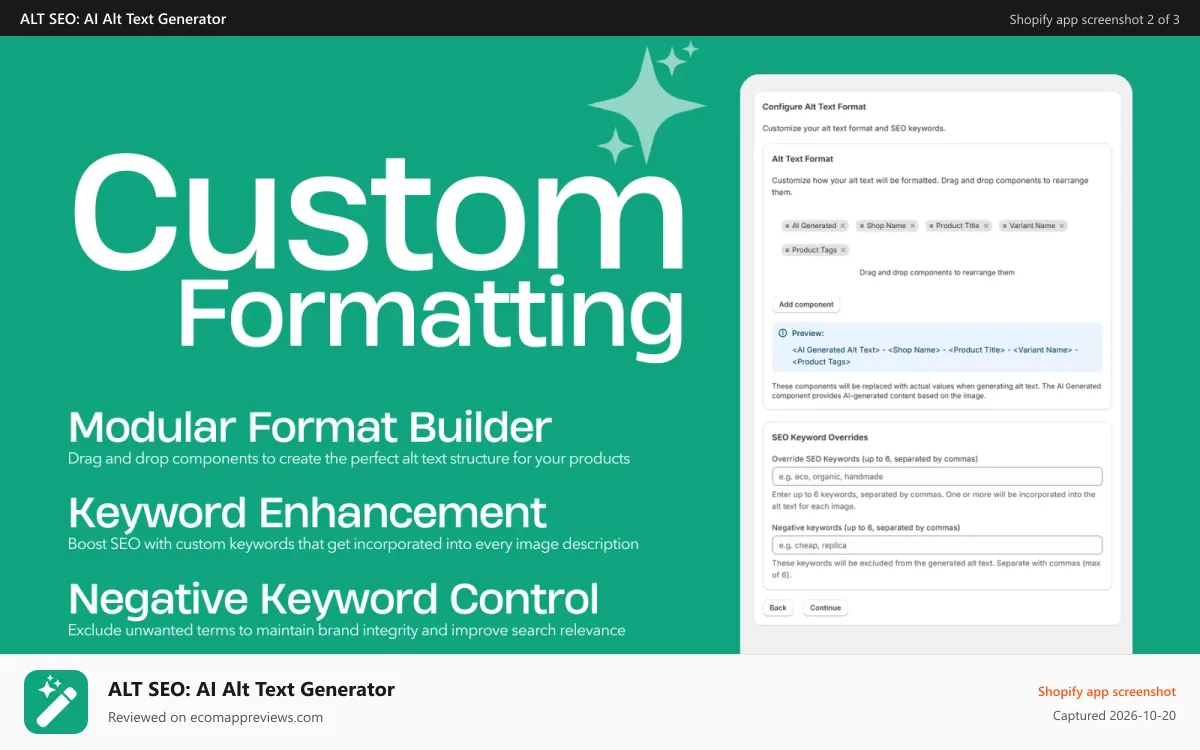Click the footer title ALT SEO: AI Alt Text Generator
The height and width of the screenshot is (750, 1200).
[x=251, y=689]
